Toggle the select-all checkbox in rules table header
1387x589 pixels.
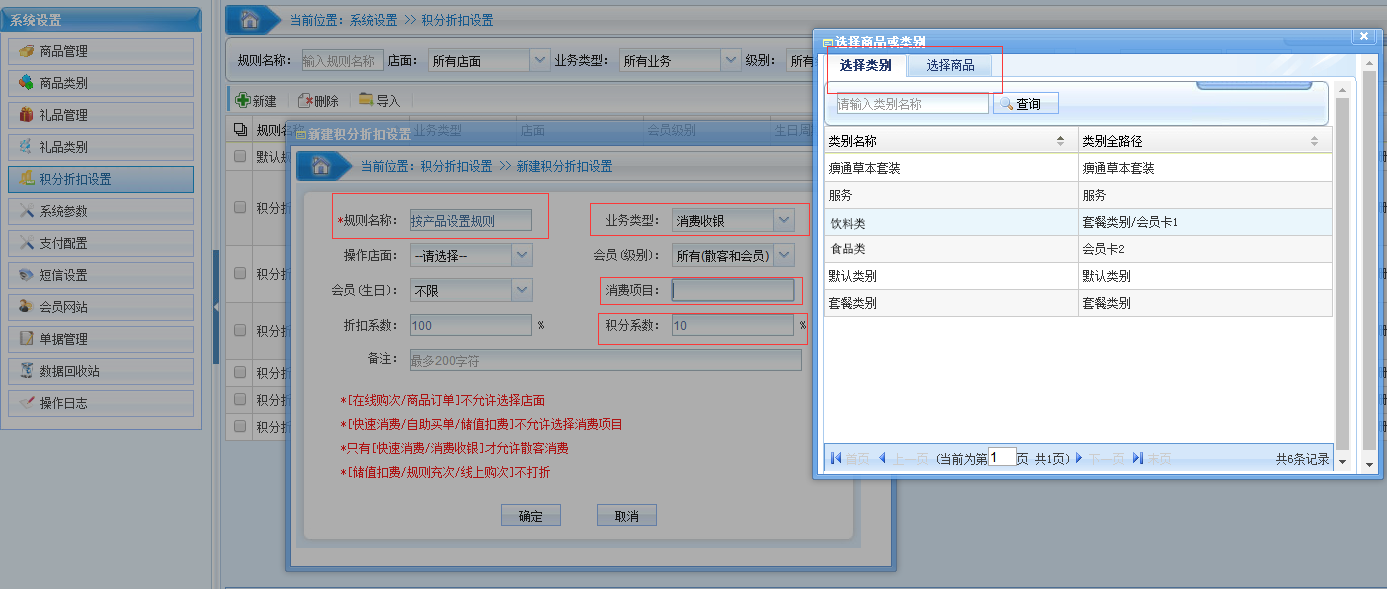[239, 130]
